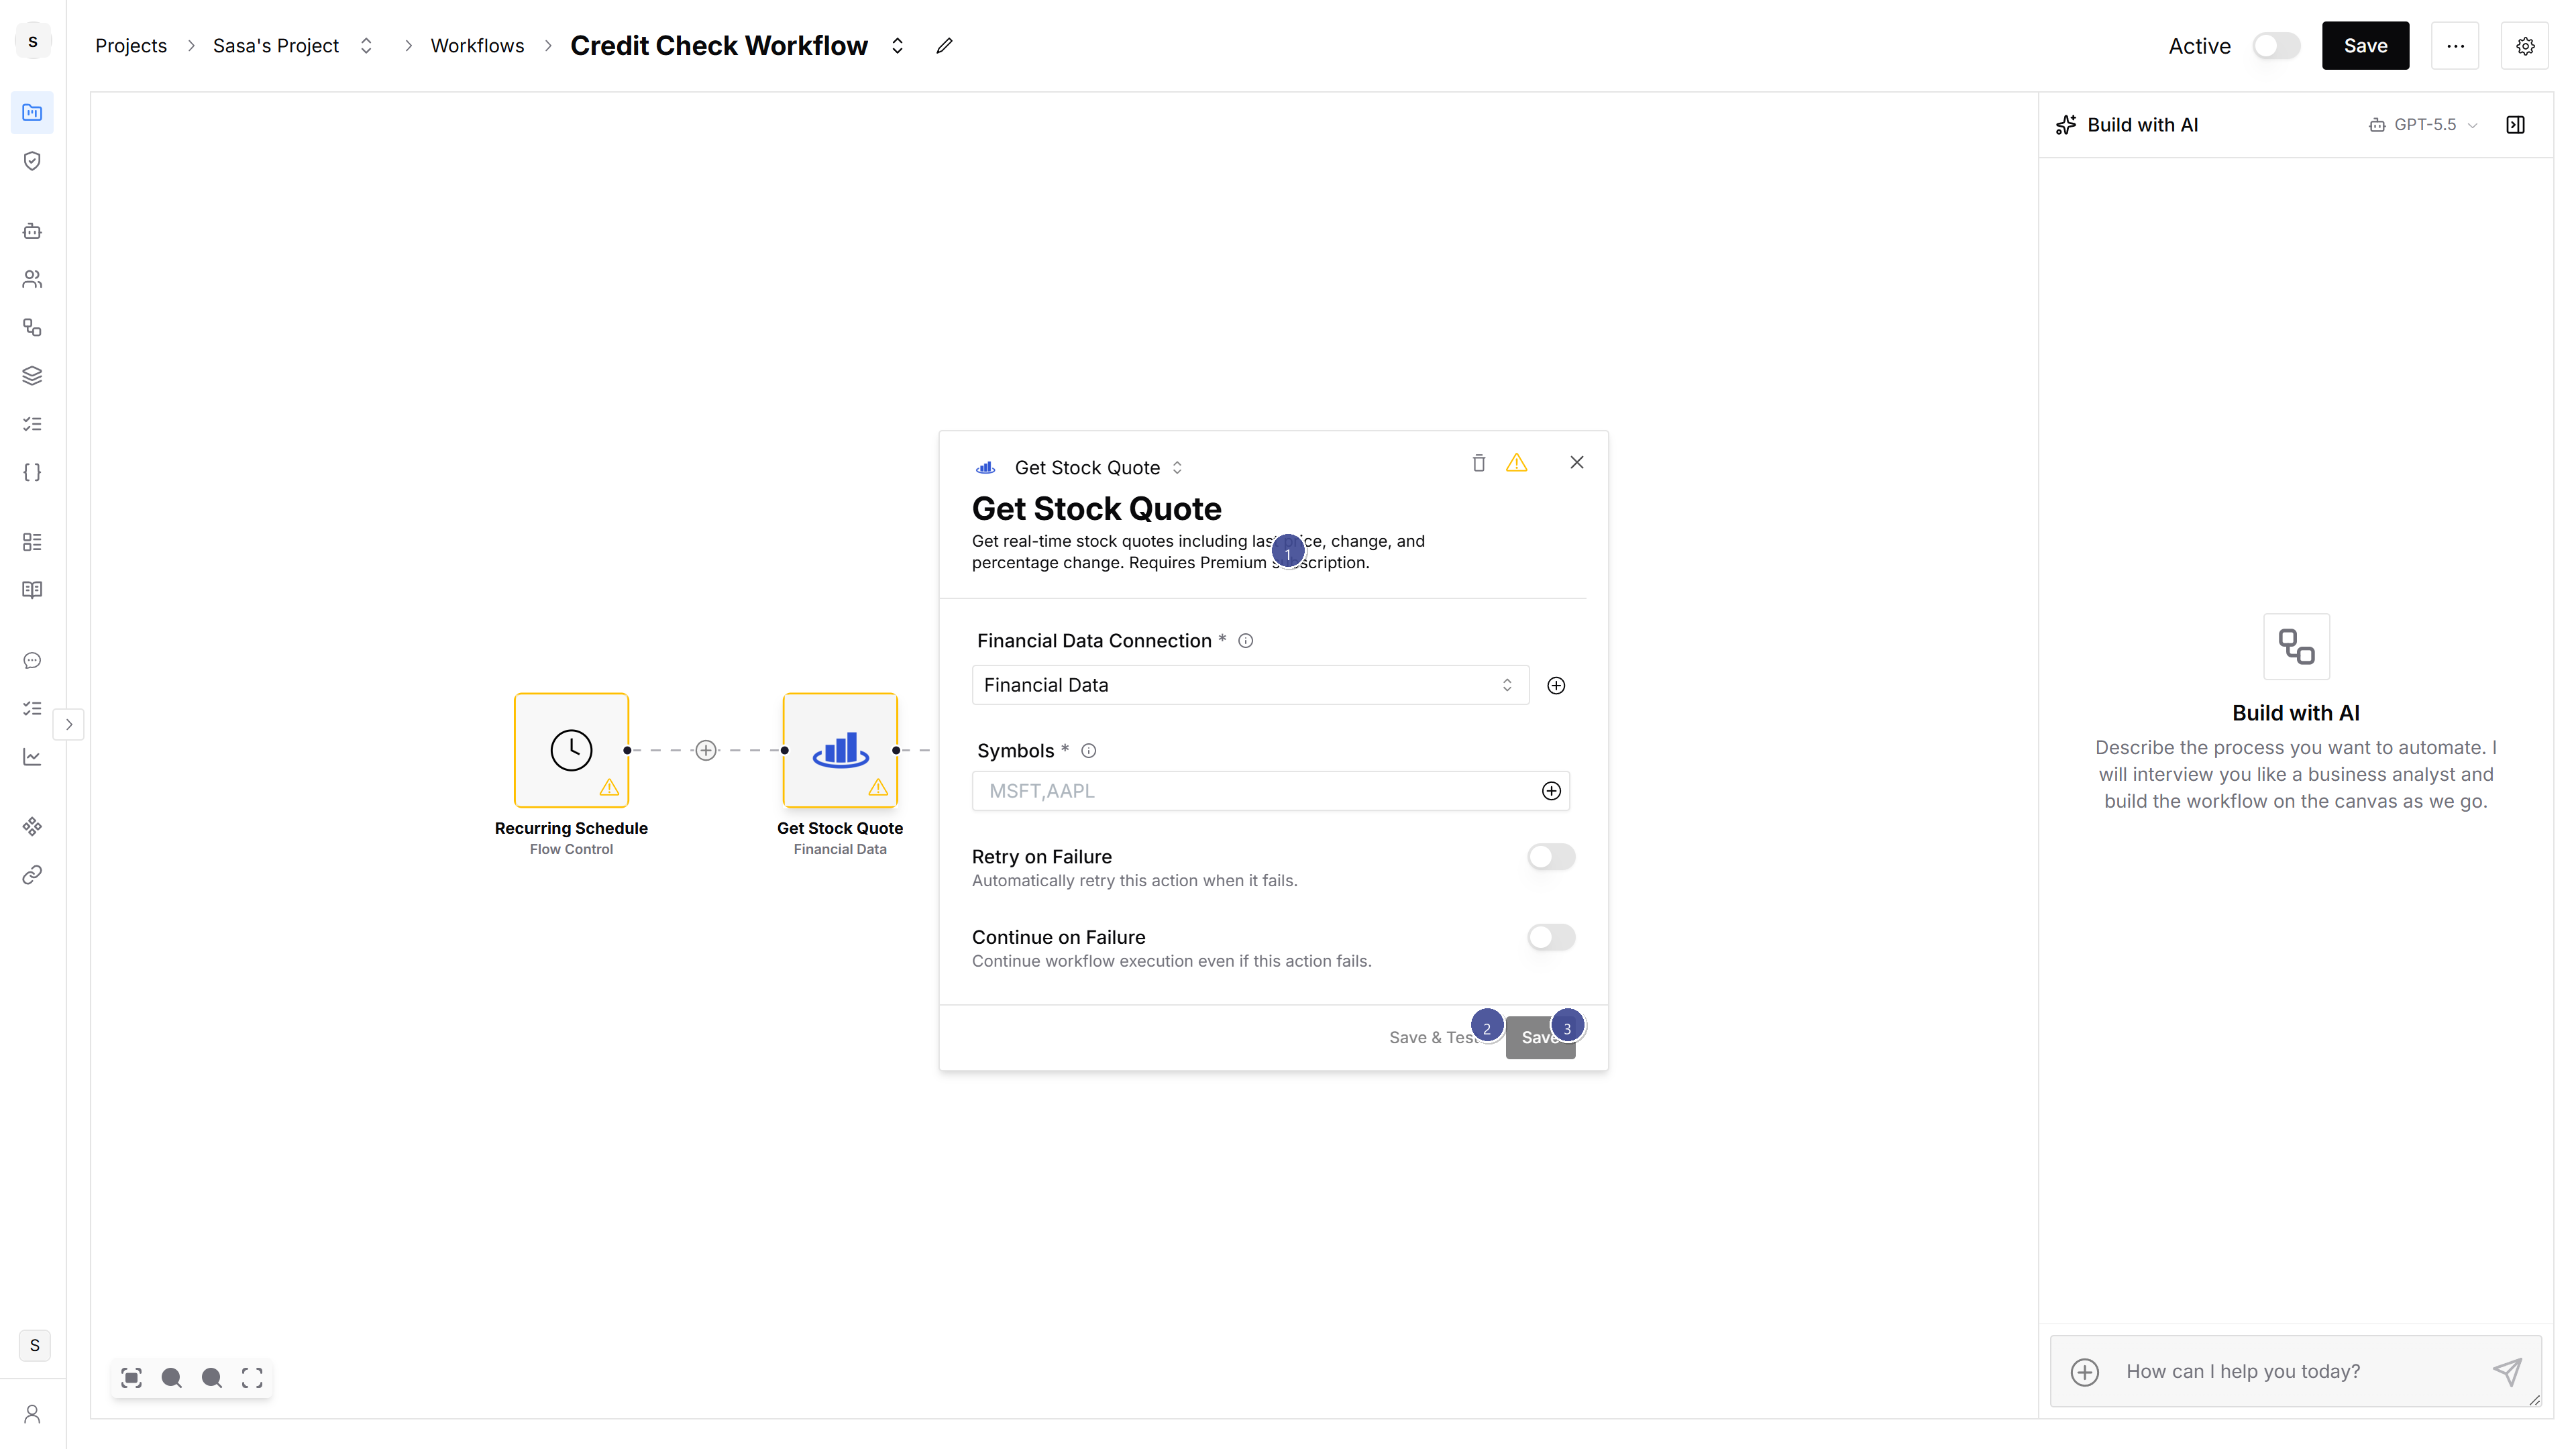Open the Financial Data connection dropdown
2576x1449 pixels.
pos(1250,685)
